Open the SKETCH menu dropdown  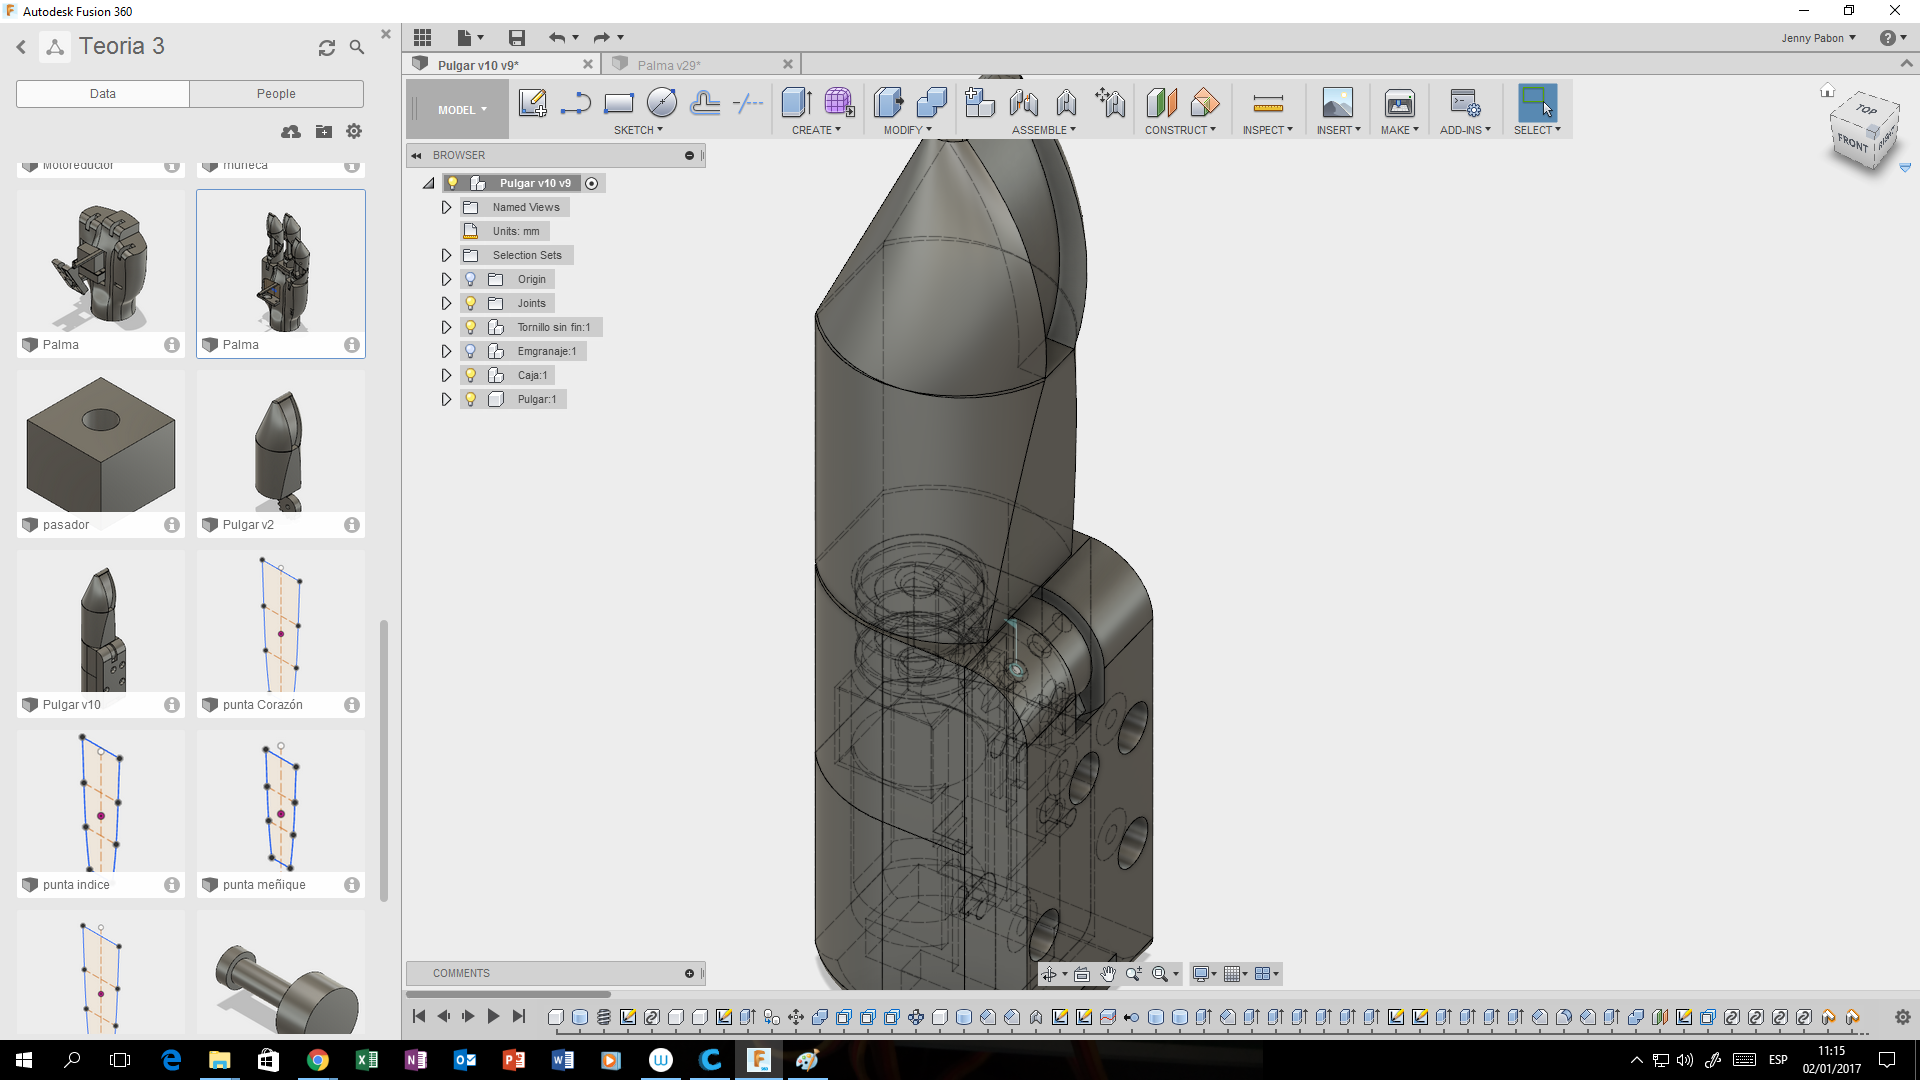638,130
